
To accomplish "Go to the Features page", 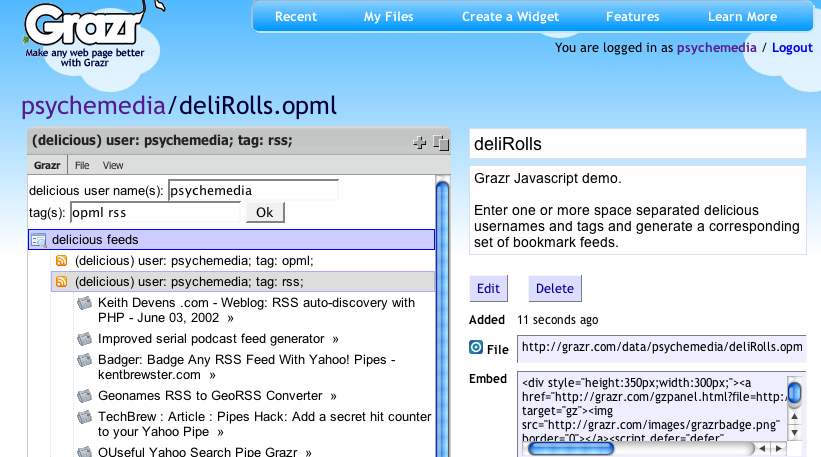I will (x=633, y=17).
